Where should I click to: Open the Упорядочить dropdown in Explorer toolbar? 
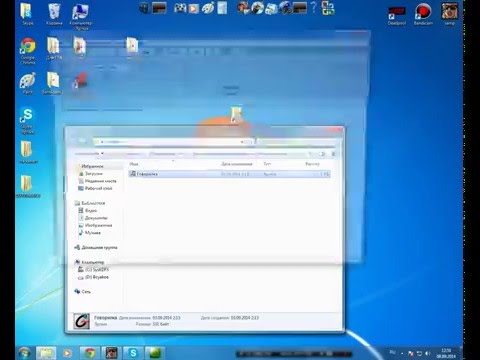pyautogui.click(x=89, y=153)
